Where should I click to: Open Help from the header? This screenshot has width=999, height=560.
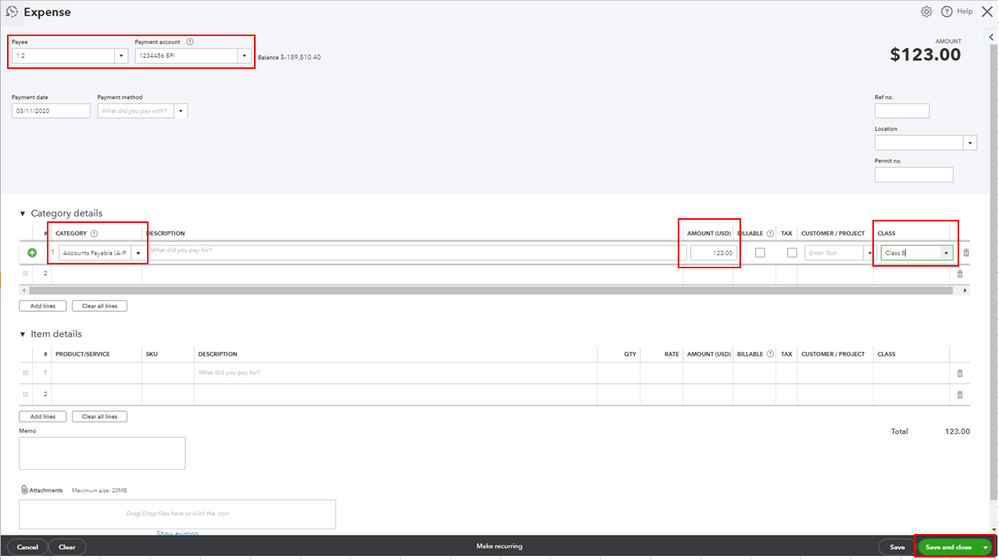tap(958, 11)
